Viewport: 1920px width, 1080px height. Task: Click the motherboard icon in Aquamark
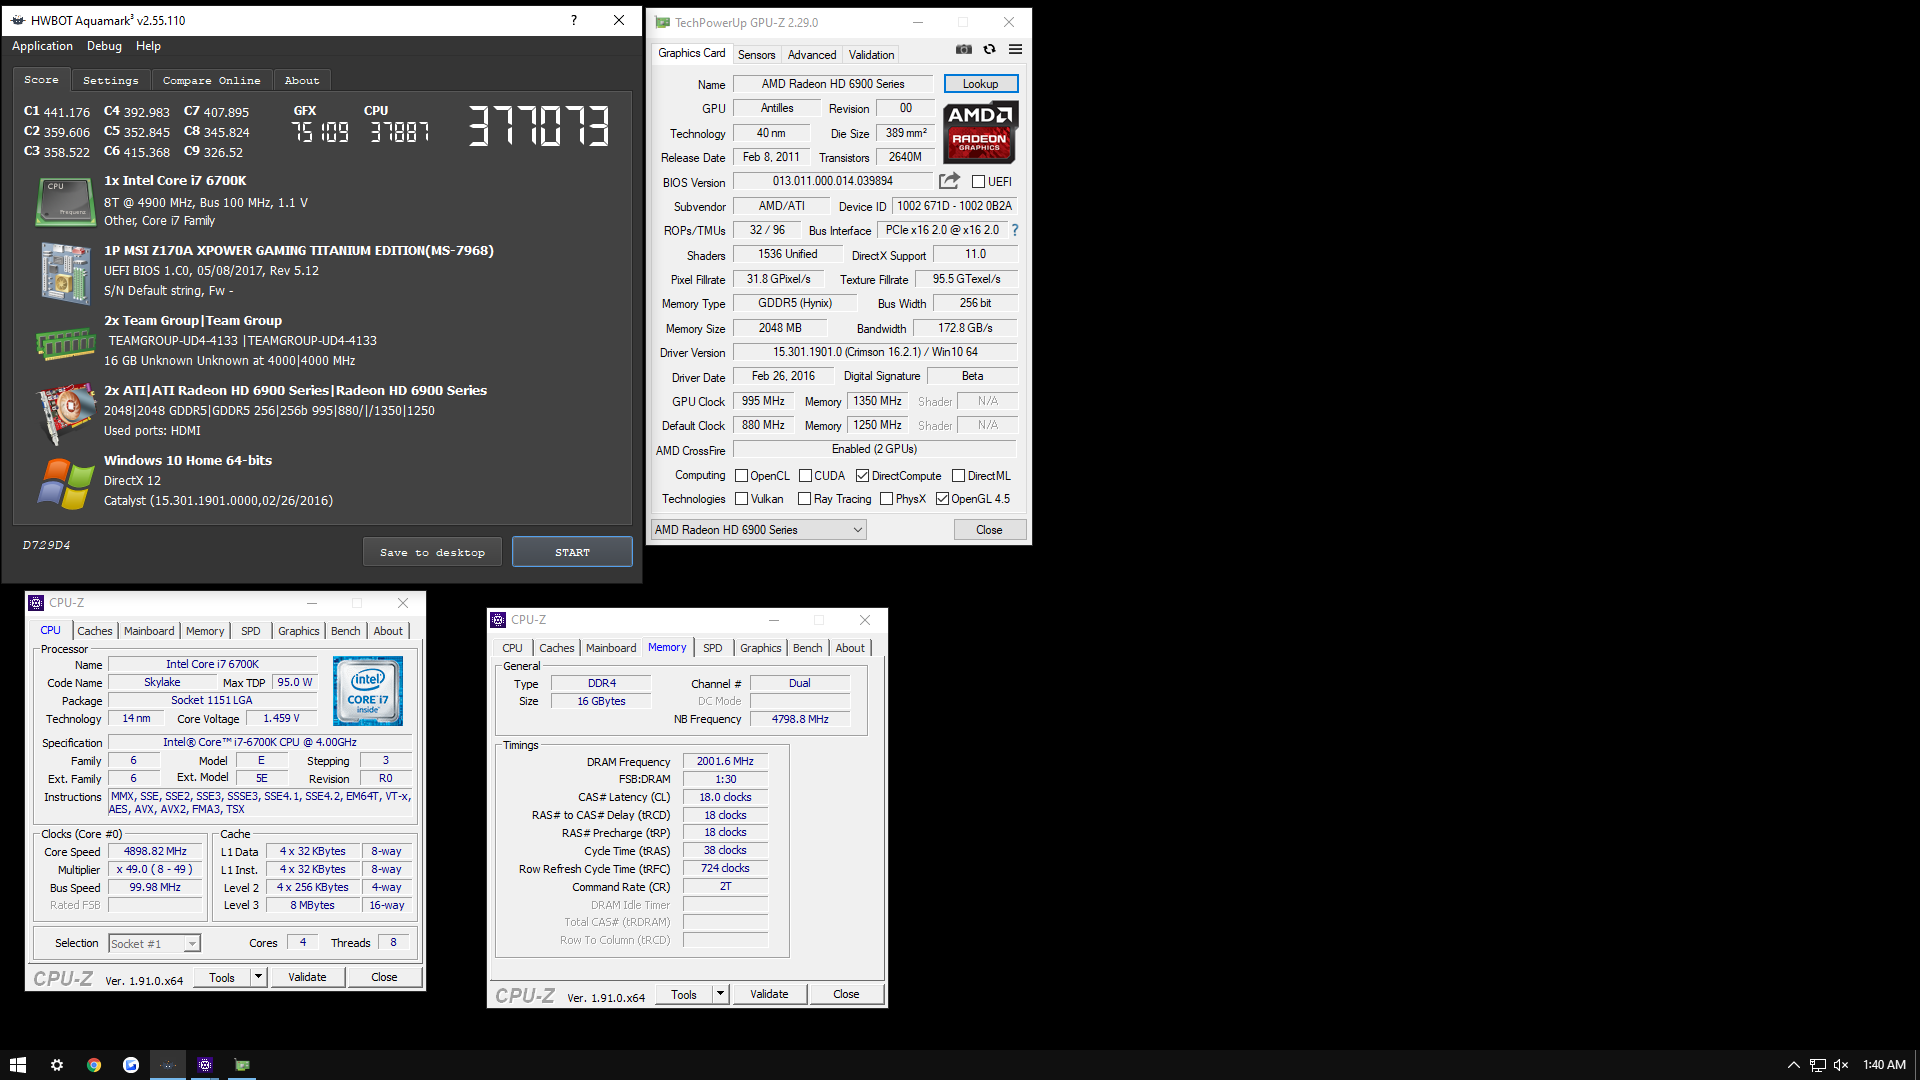[x=65, y=272]
